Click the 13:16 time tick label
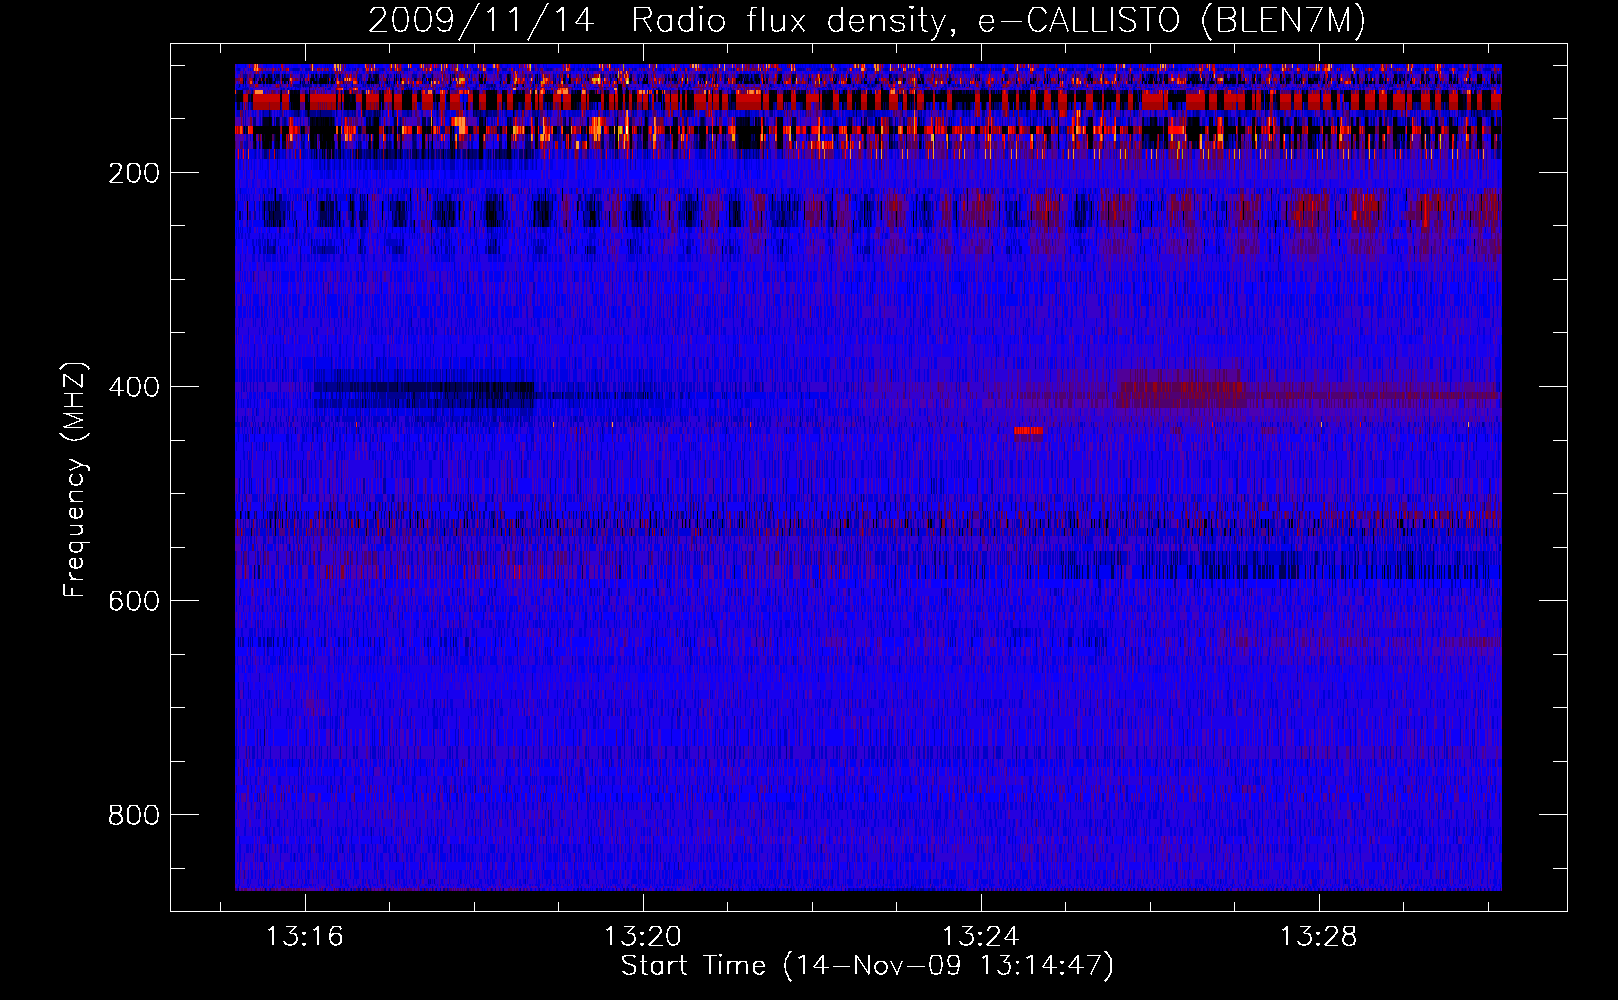The width and height of the screenshot is (1618, 1000). (304, 936)
